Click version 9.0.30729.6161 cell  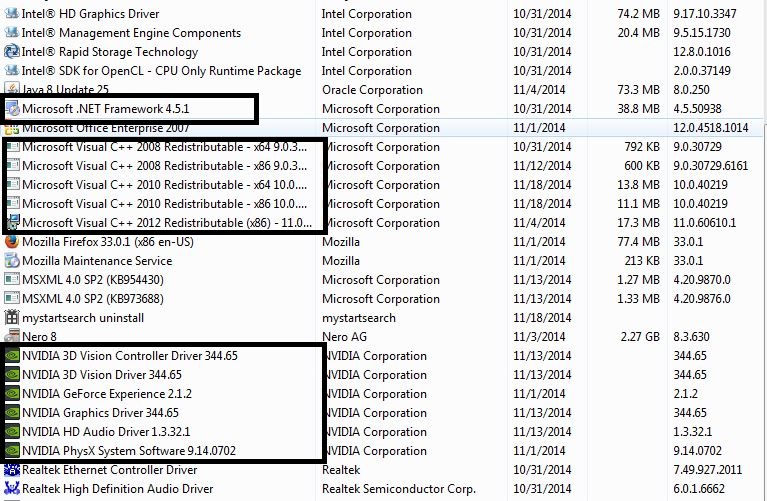tap(711, 166)
